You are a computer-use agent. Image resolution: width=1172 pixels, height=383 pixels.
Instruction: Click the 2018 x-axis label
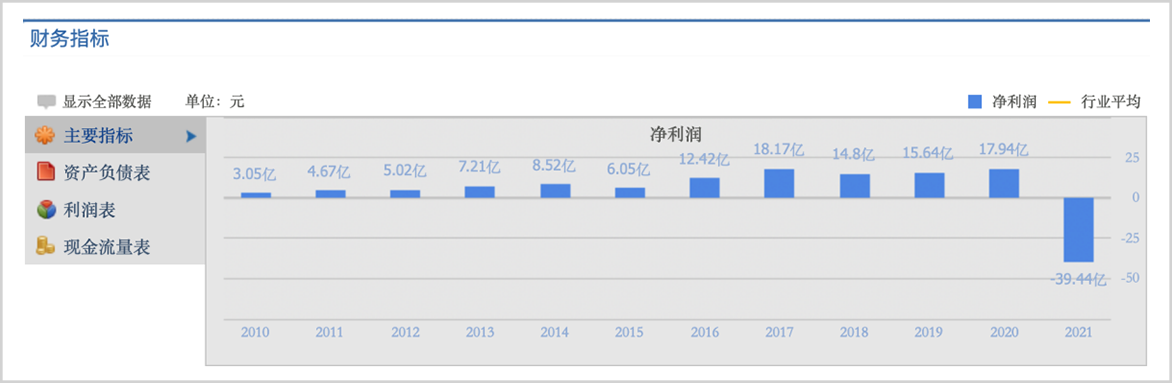pos(854,333)
